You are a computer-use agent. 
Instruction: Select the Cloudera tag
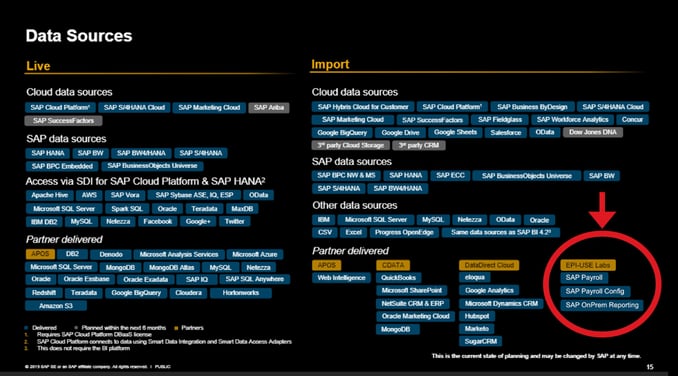click(x=188, y=293)
